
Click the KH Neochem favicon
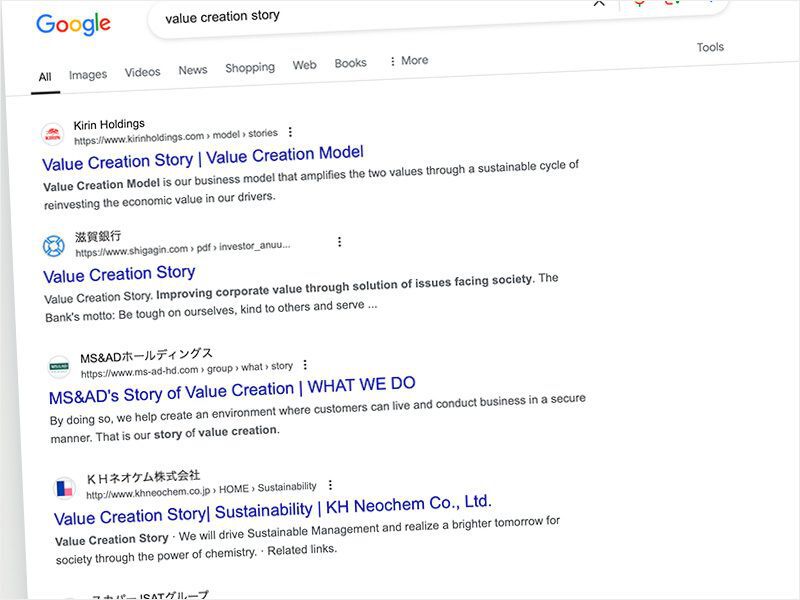click(64, 488)
